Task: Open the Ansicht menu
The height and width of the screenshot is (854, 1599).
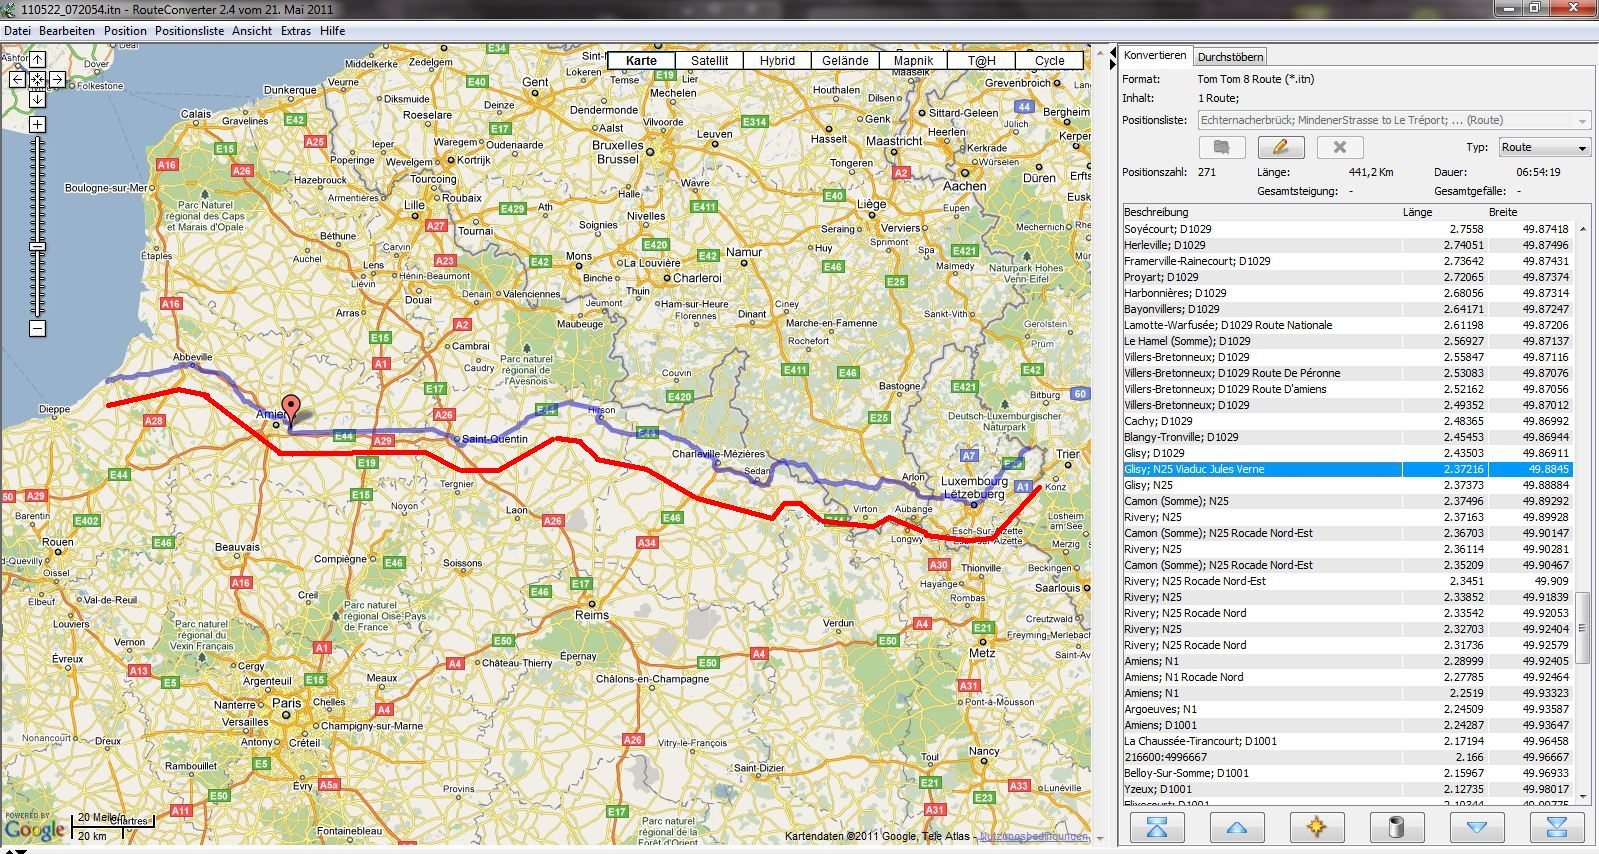Action: [x=252, y=31]
